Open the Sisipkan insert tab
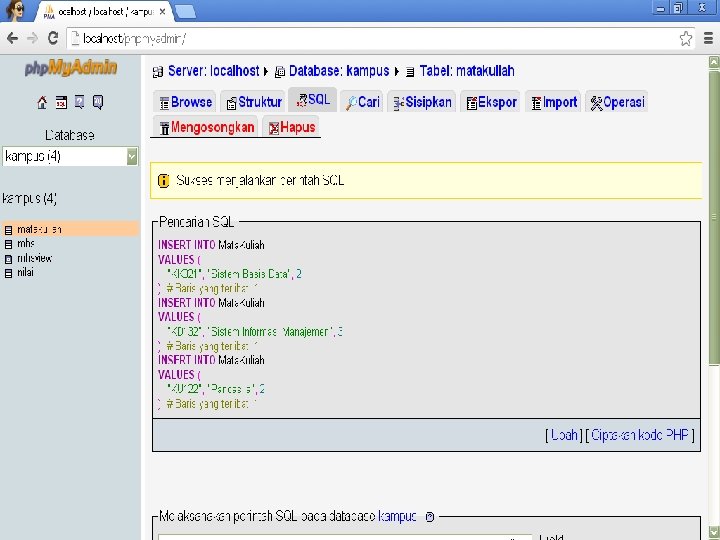The image size is (720, 540). coord(422,102)
